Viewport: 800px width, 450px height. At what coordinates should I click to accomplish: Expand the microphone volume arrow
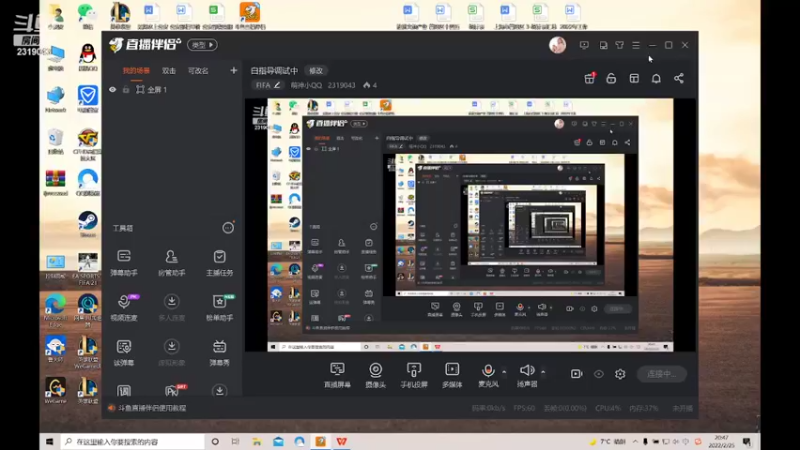point(504,371)
